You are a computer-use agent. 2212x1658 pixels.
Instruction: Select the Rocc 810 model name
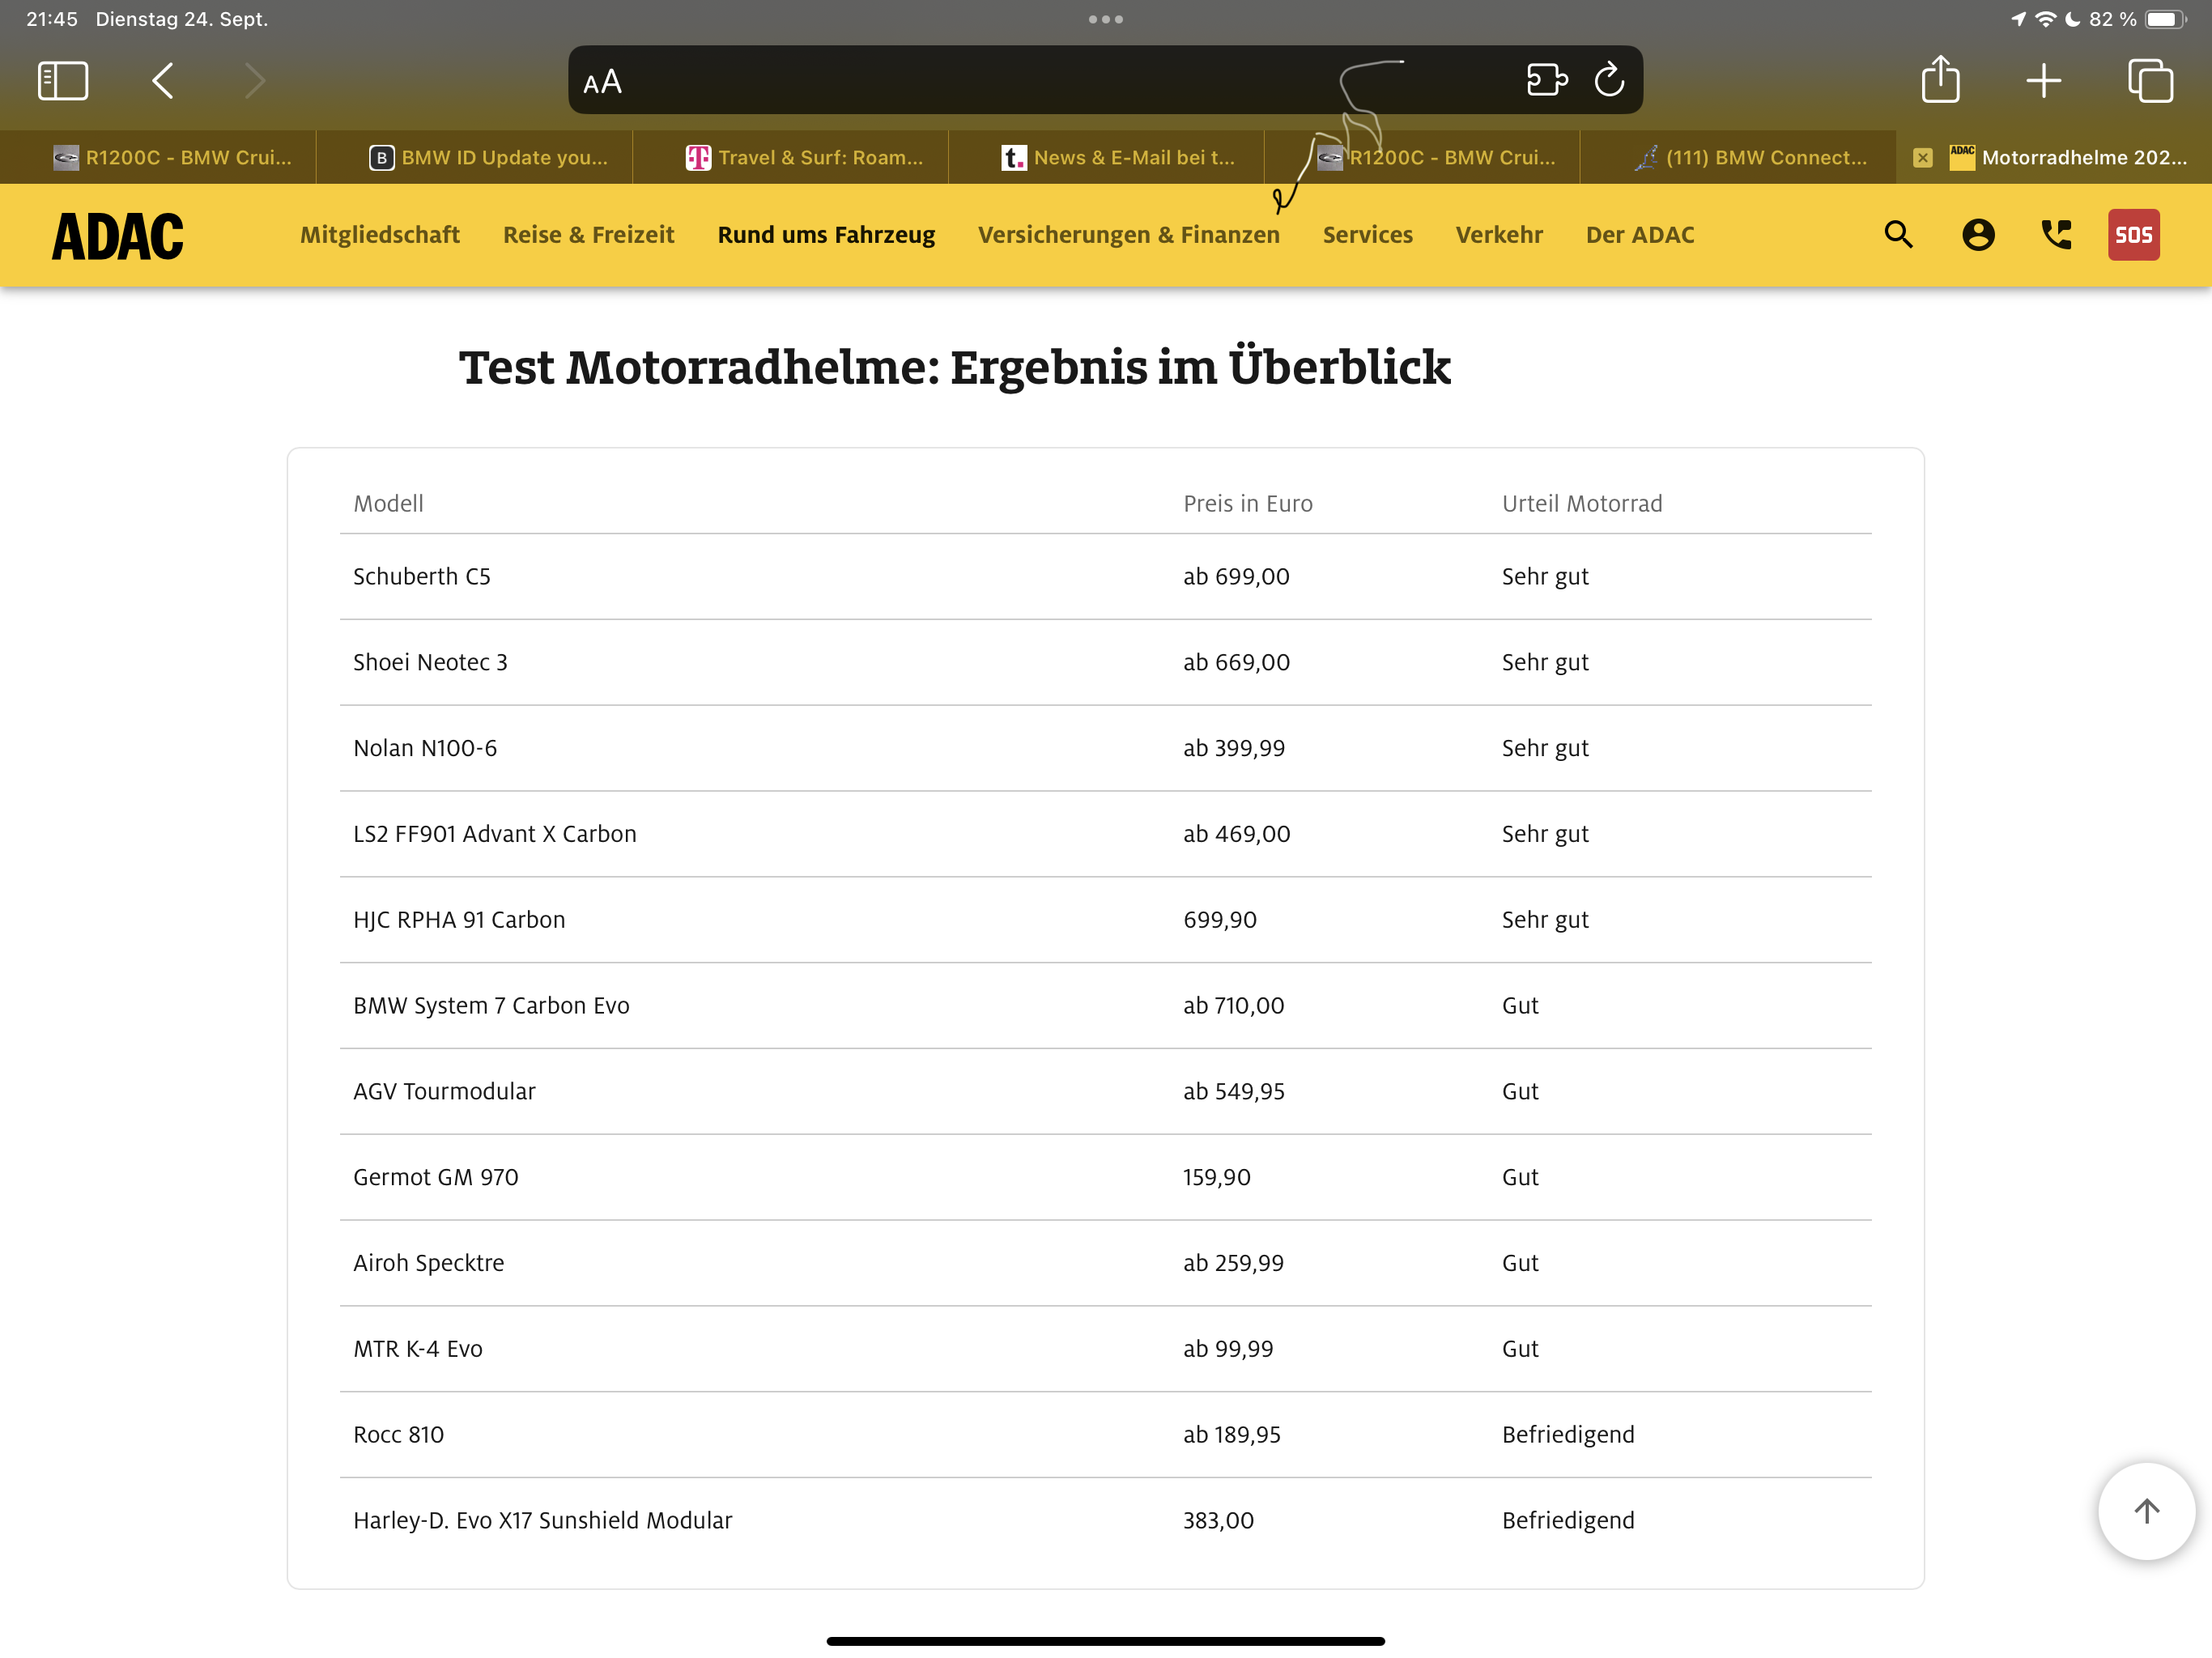pos(398,1435)
